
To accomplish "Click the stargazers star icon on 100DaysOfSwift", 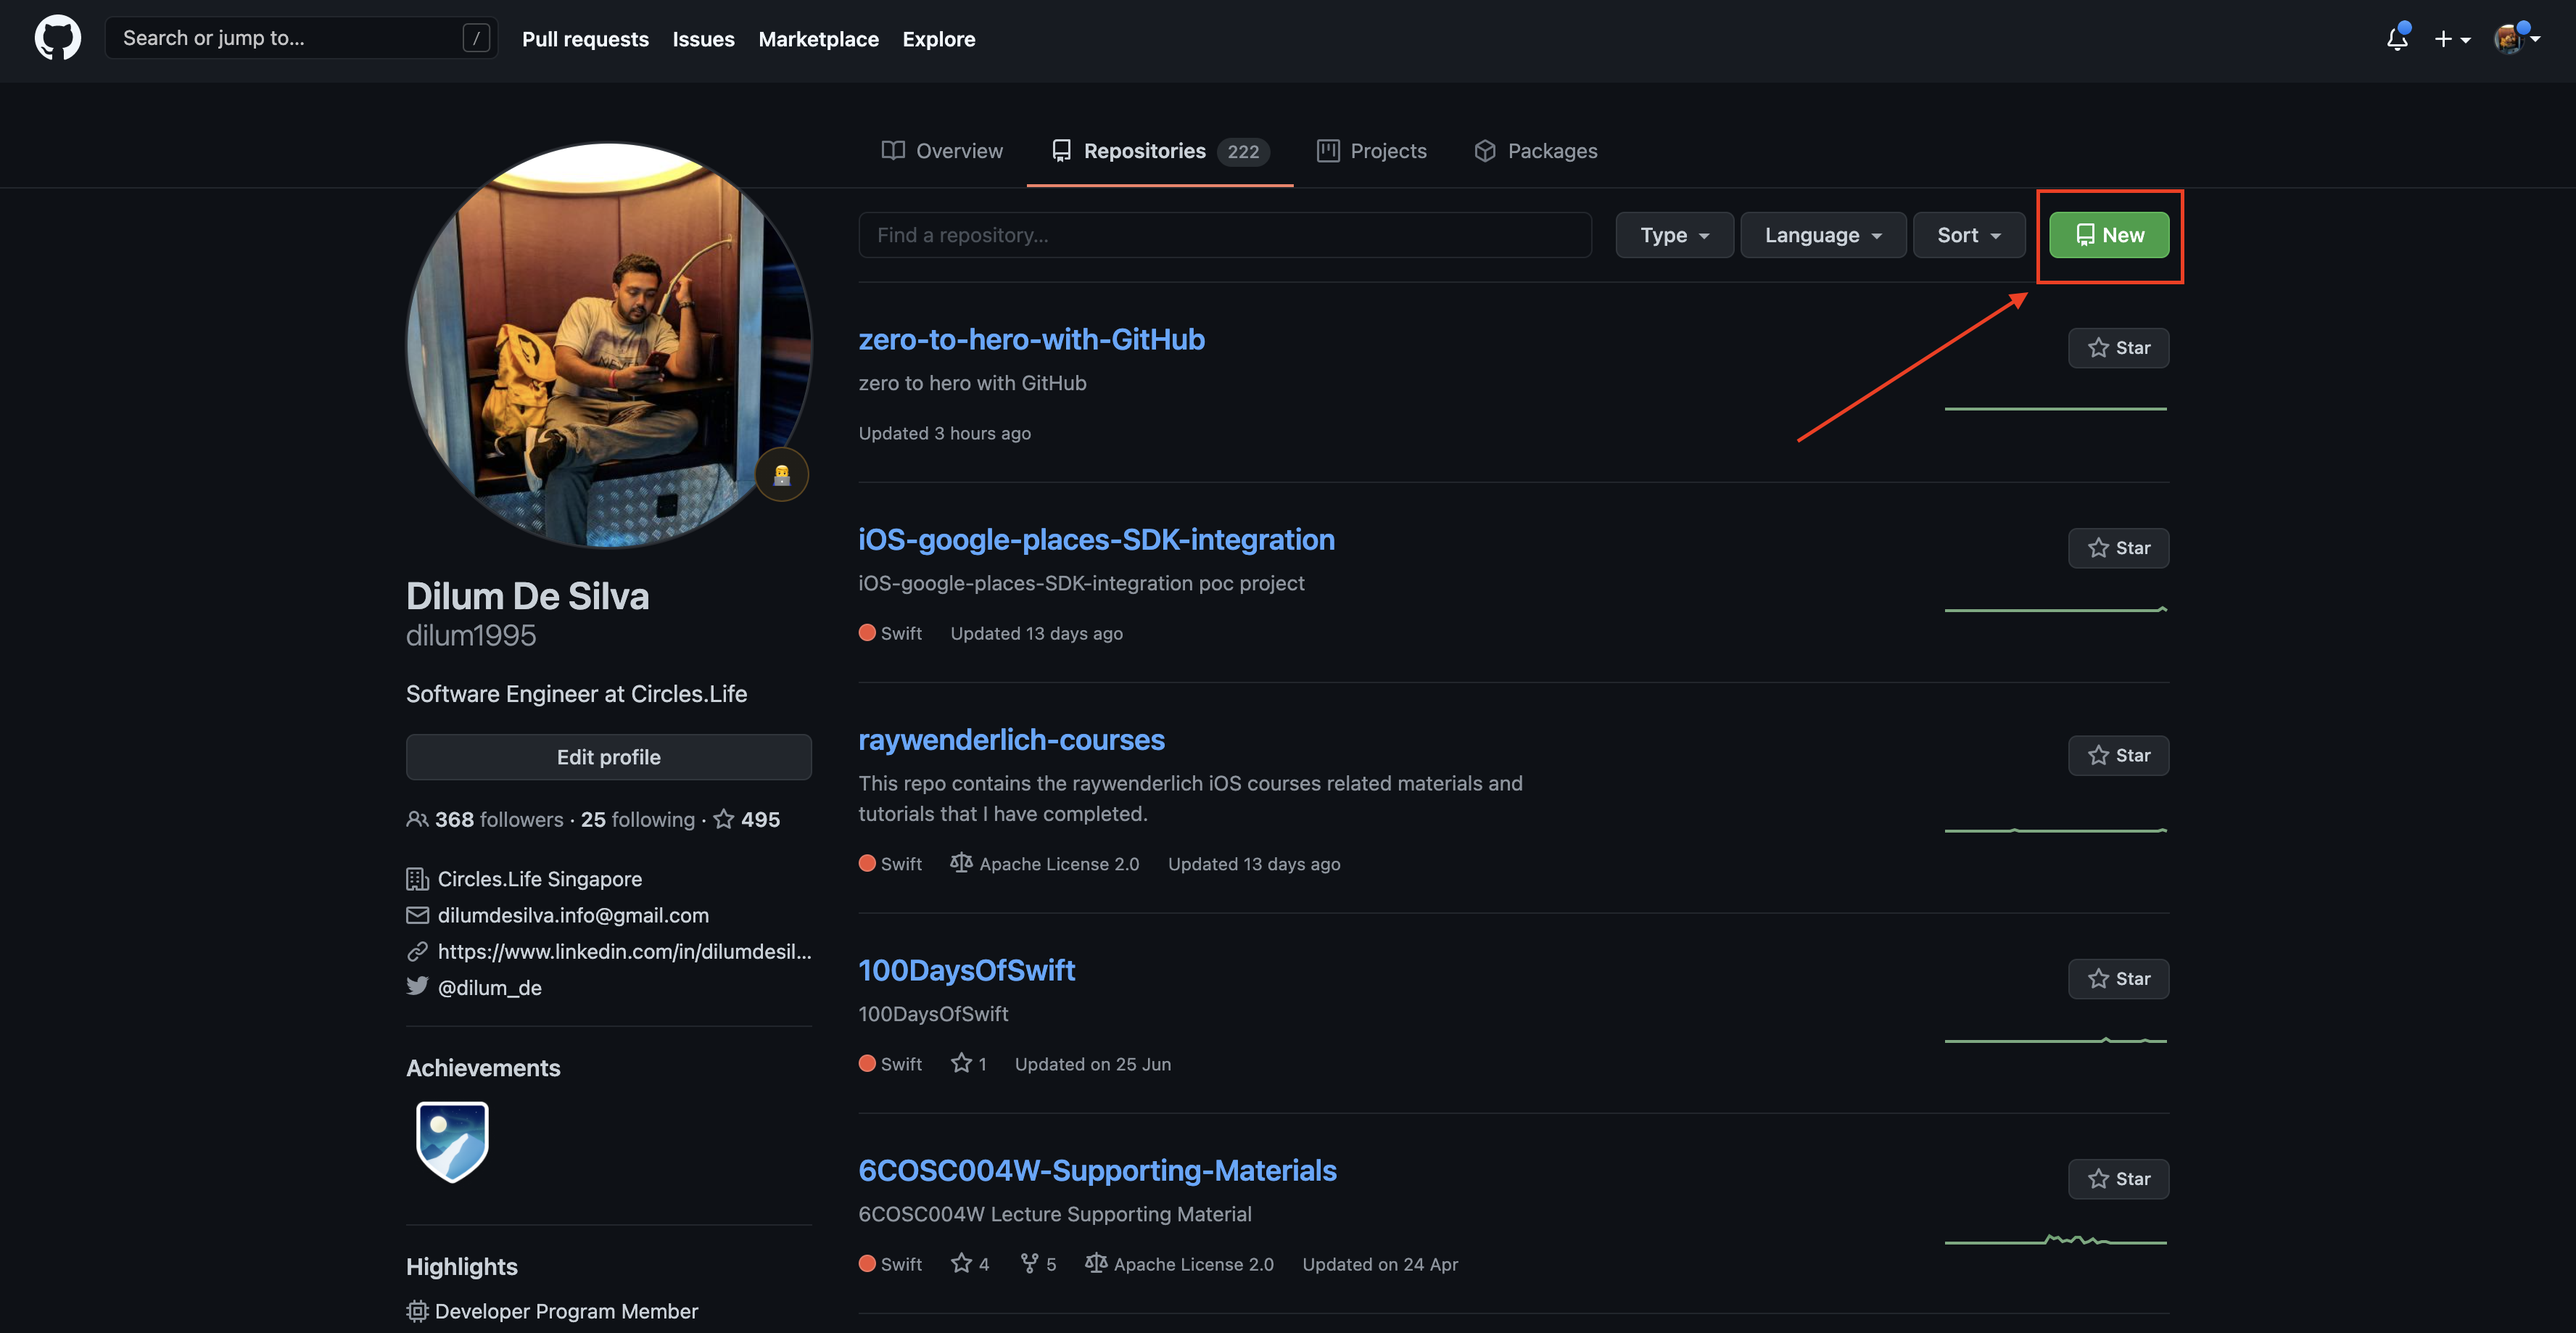I will [x=961, y=1063].
